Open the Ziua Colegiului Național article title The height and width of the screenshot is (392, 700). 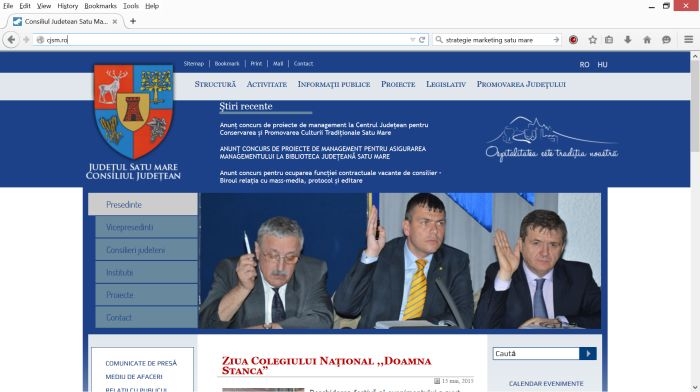coord(326,366)
